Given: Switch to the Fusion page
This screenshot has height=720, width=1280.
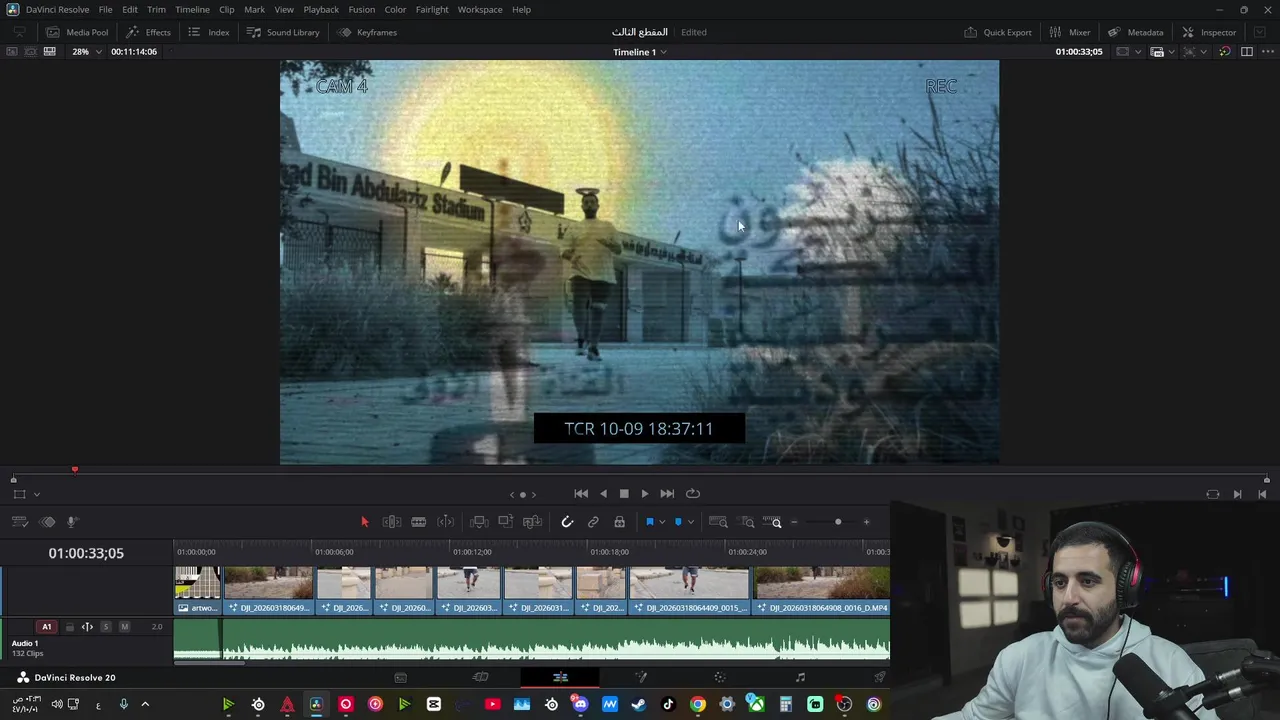Looking at the screenshot, I should pos(640,677).
